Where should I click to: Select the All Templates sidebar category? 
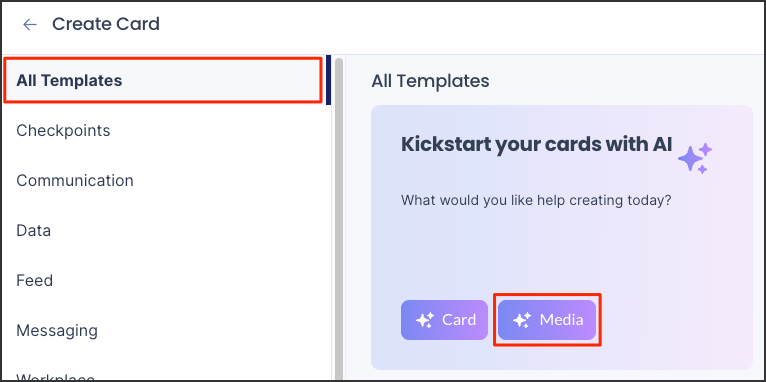[163, 80]
